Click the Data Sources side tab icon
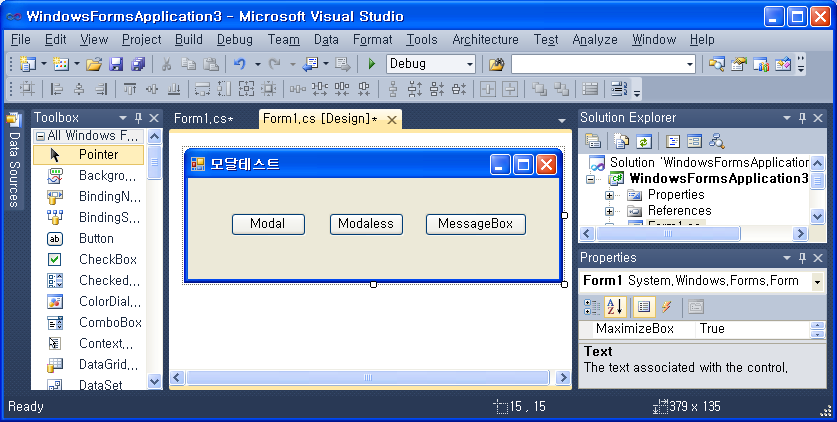The height and width of the screenshot is (422, 837). (x=13, y=120)
